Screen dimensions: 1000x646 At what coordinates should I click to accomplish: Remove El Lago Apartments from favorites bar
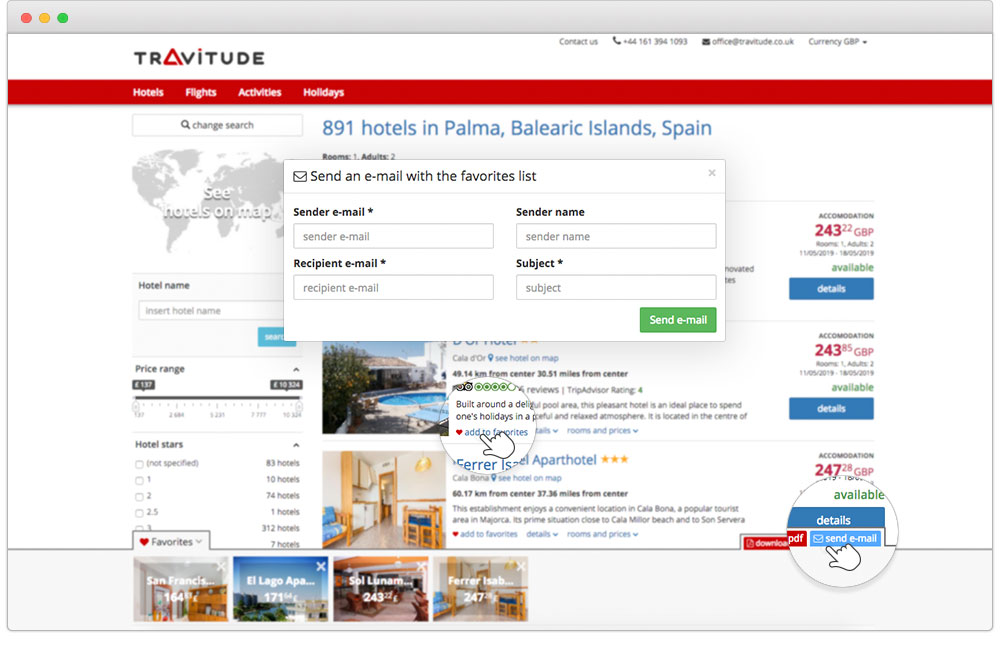pyautogui.click(x=321, y=566)
